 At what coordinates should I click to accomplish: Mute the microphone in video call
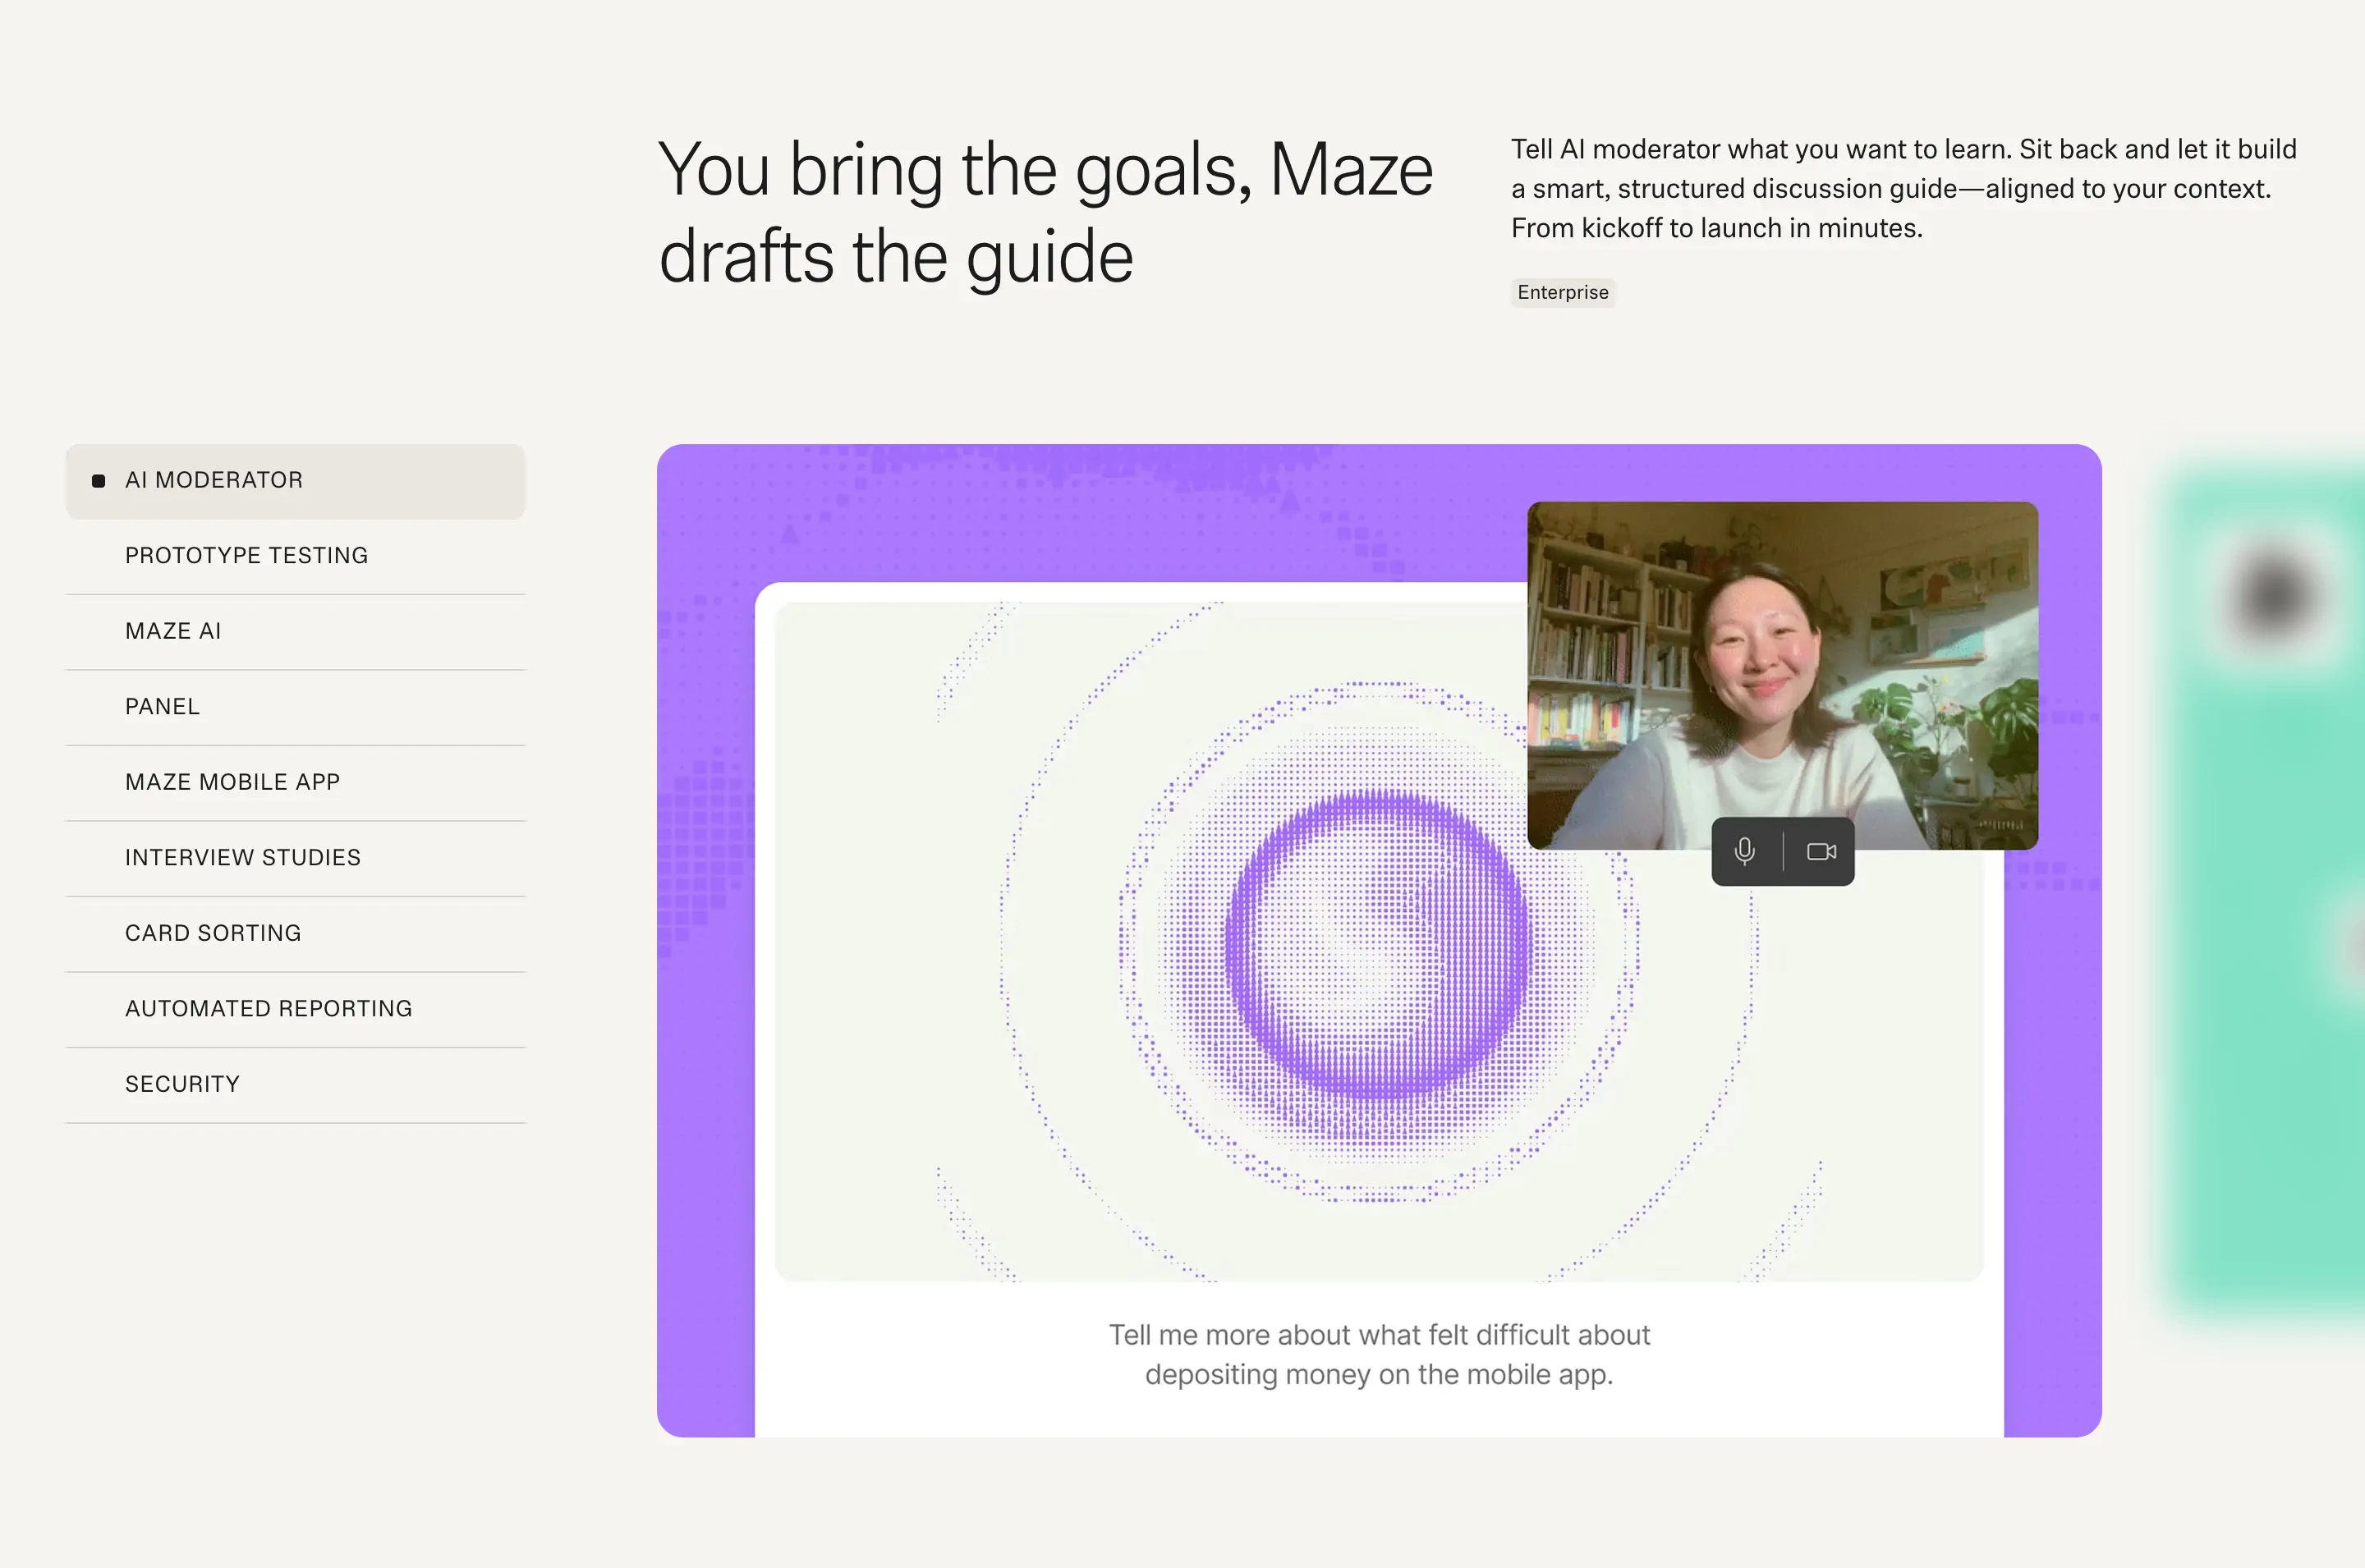coord(1745,852)
